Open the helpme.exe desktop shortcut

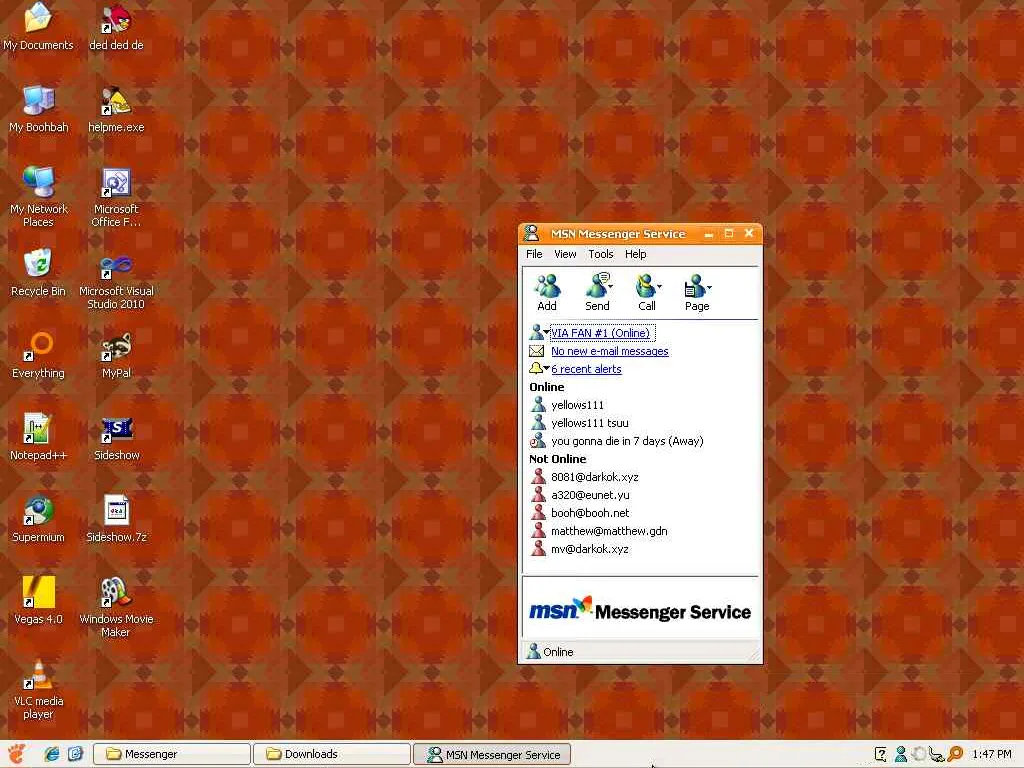pos(116,109)
